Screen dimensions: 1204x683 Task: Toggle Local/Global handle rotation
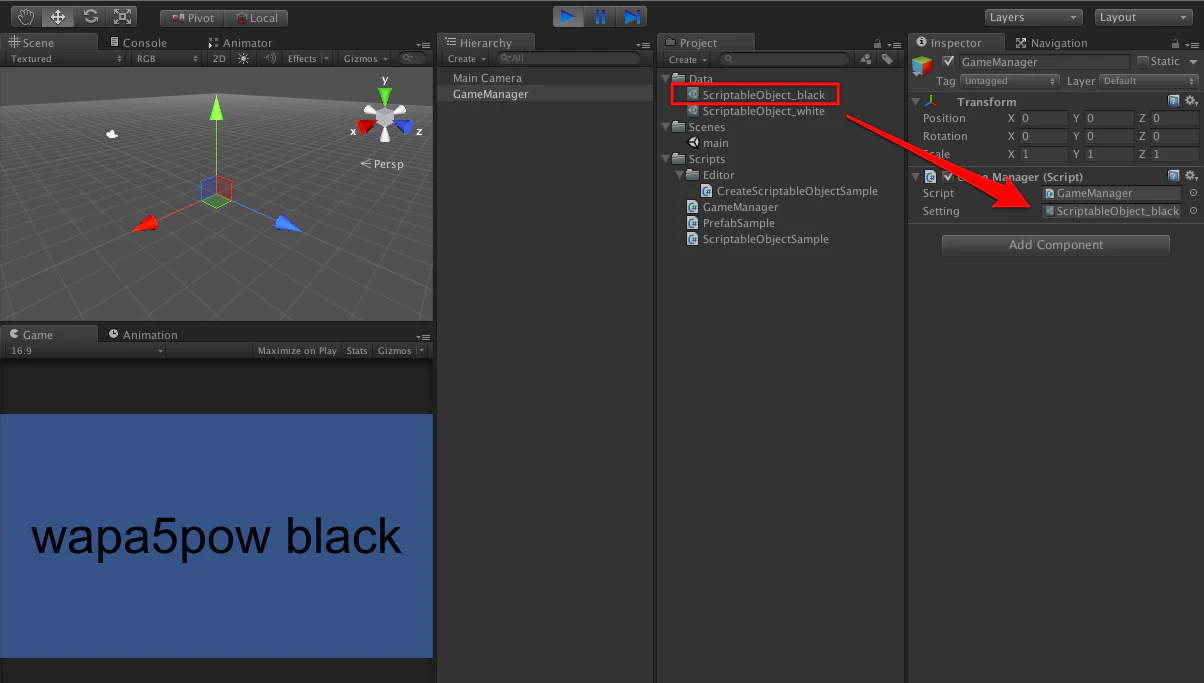tap(257, 18)
